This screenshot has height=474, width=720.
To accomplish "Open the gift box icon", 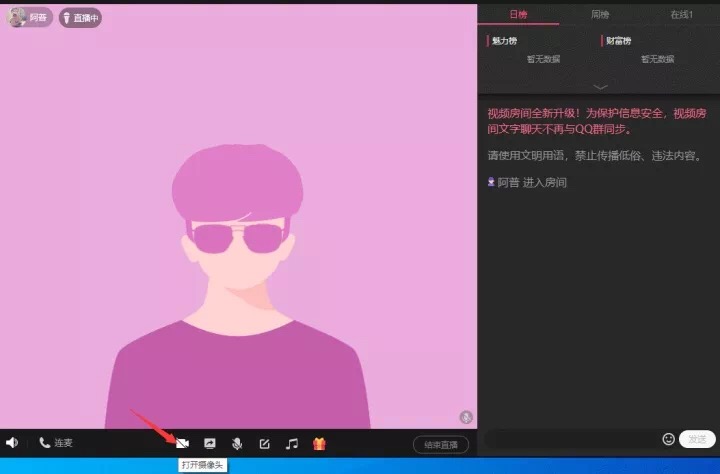I will coord(320,443).
